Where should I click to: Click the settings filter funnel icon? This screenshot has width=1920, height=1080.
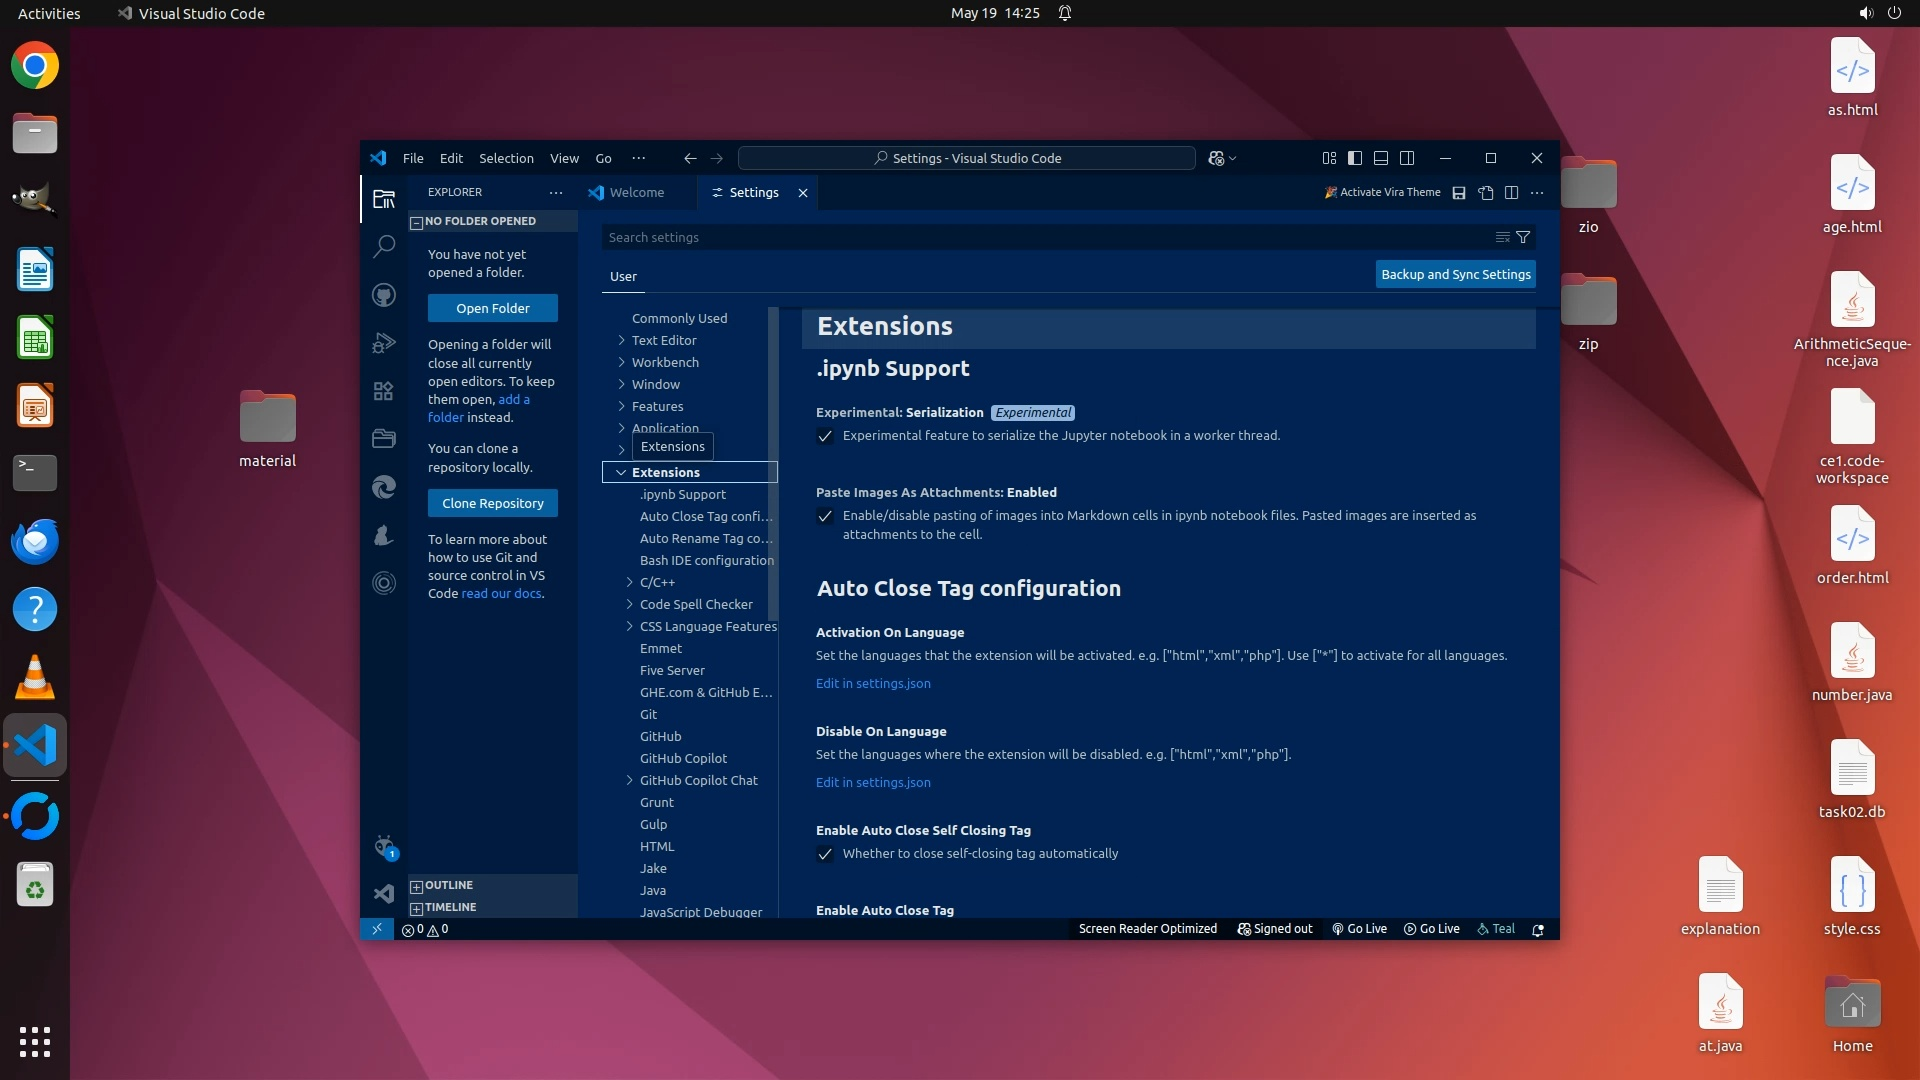(1523, 238)
